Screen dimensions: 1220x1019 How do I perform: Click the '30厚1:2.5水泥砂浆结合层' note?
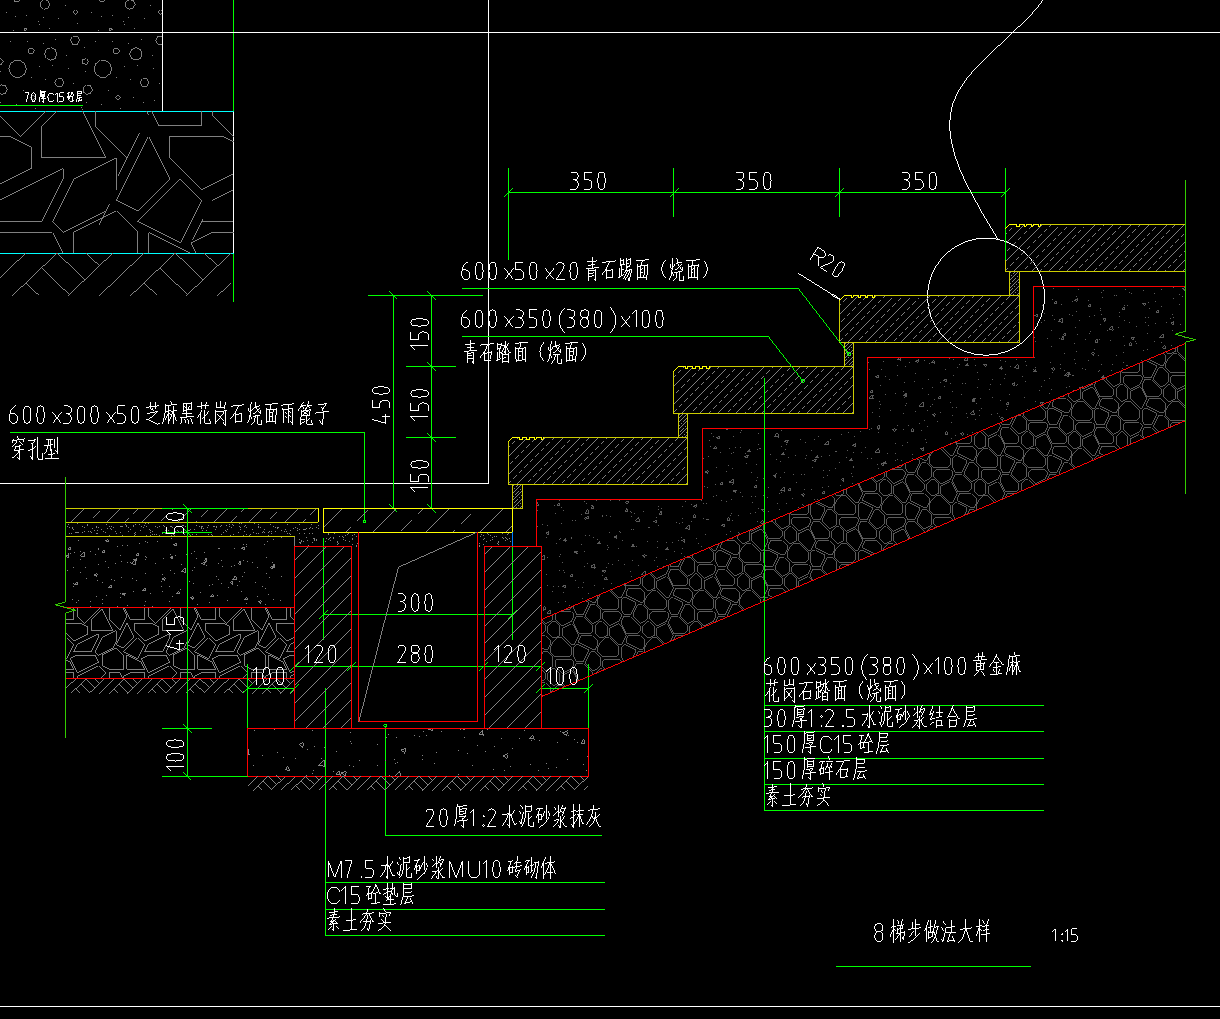870,718
